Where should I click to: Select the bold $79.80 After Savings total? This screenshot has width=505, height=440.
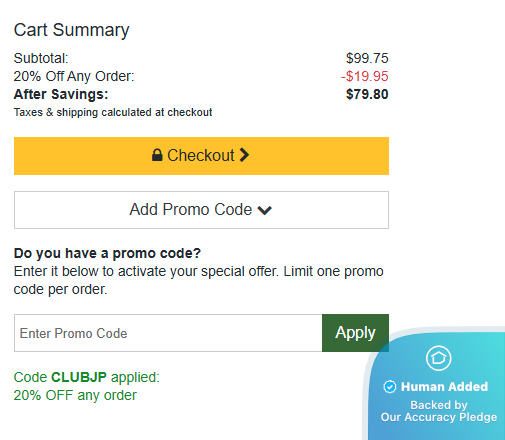[367, 94]
